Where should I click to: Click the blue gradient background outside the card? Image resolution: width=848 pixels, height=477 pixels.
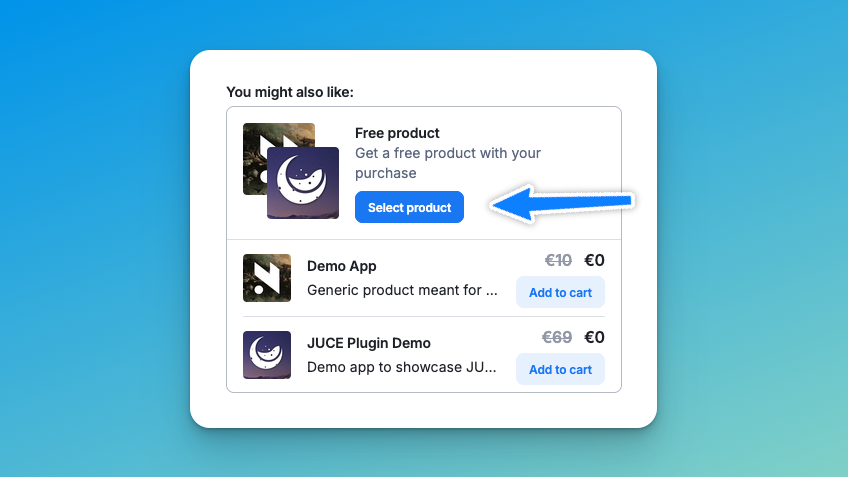pyautogui.click(x=90, y=240)
